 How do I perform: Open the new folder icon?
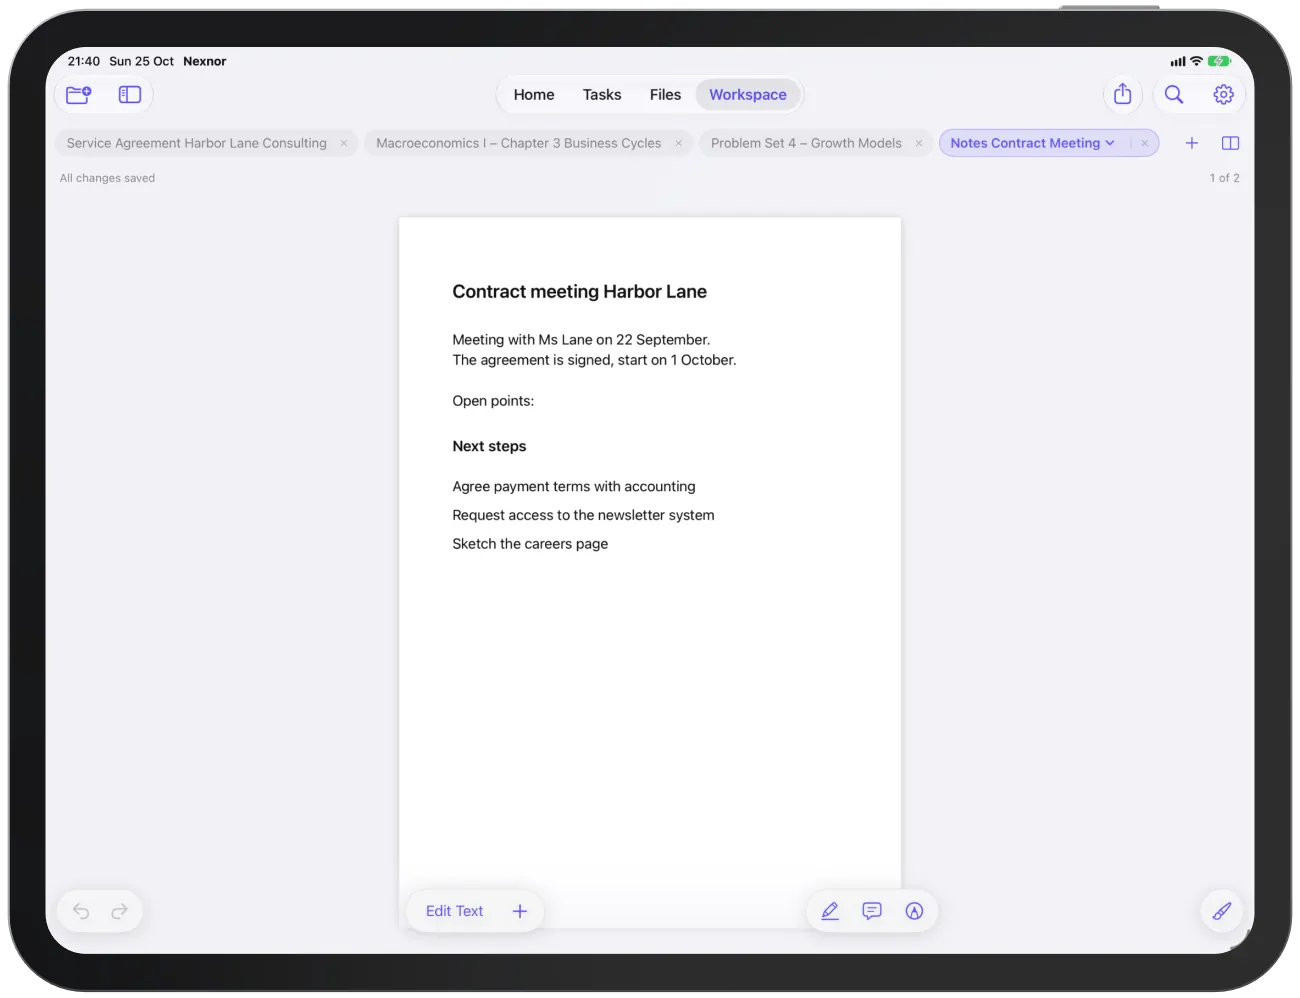[x=79, y=95]
